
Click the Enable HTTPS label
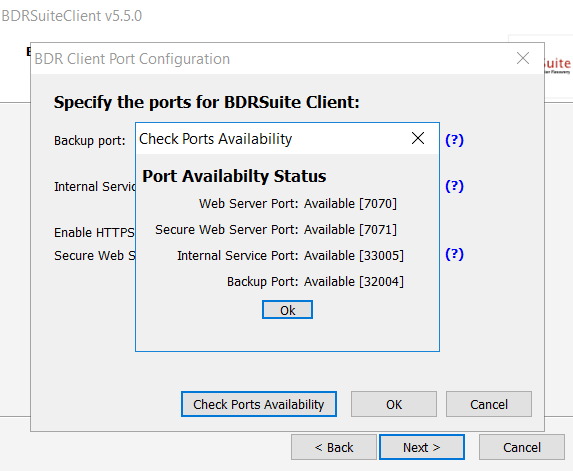tap(94, 233)
